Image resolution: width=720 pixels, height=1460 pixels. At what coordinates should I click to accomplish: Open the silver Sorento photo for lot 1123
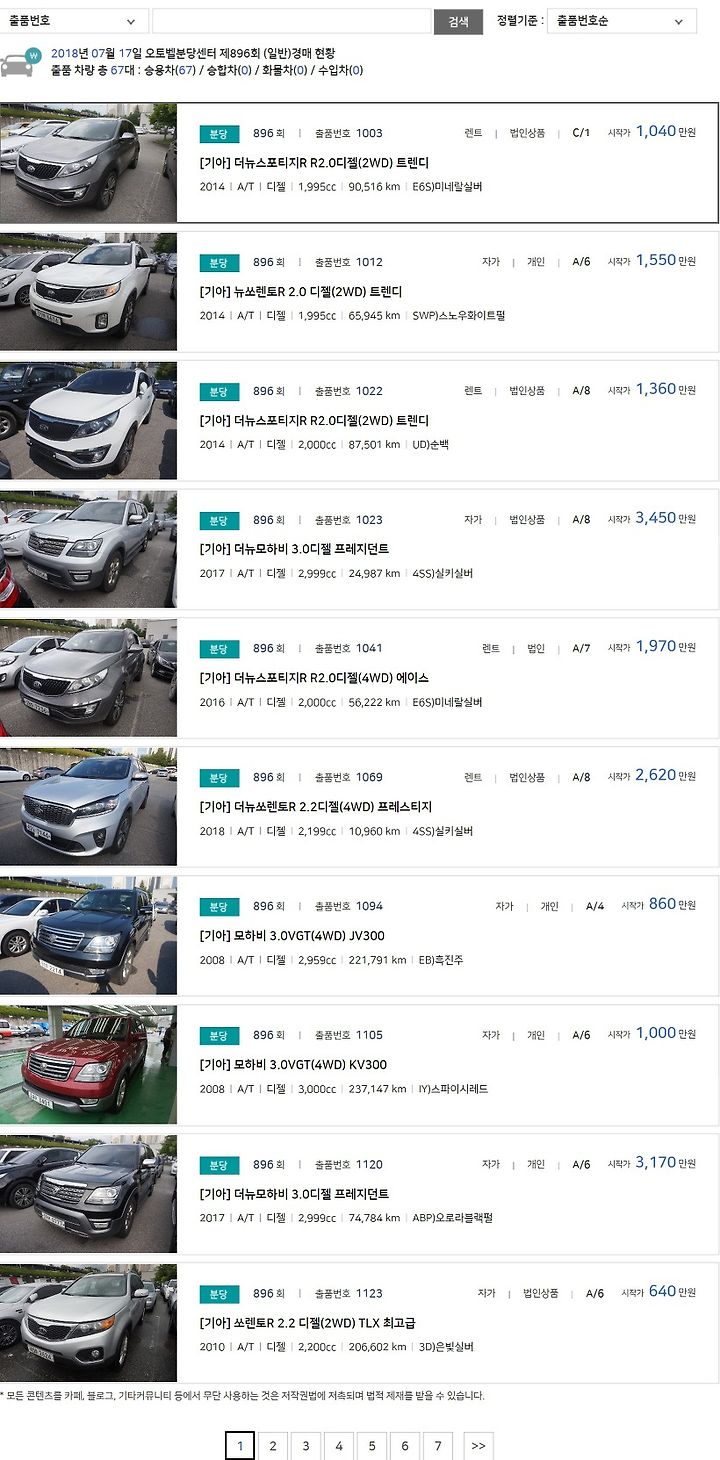pyautogui.click(x=88, y=1322)
